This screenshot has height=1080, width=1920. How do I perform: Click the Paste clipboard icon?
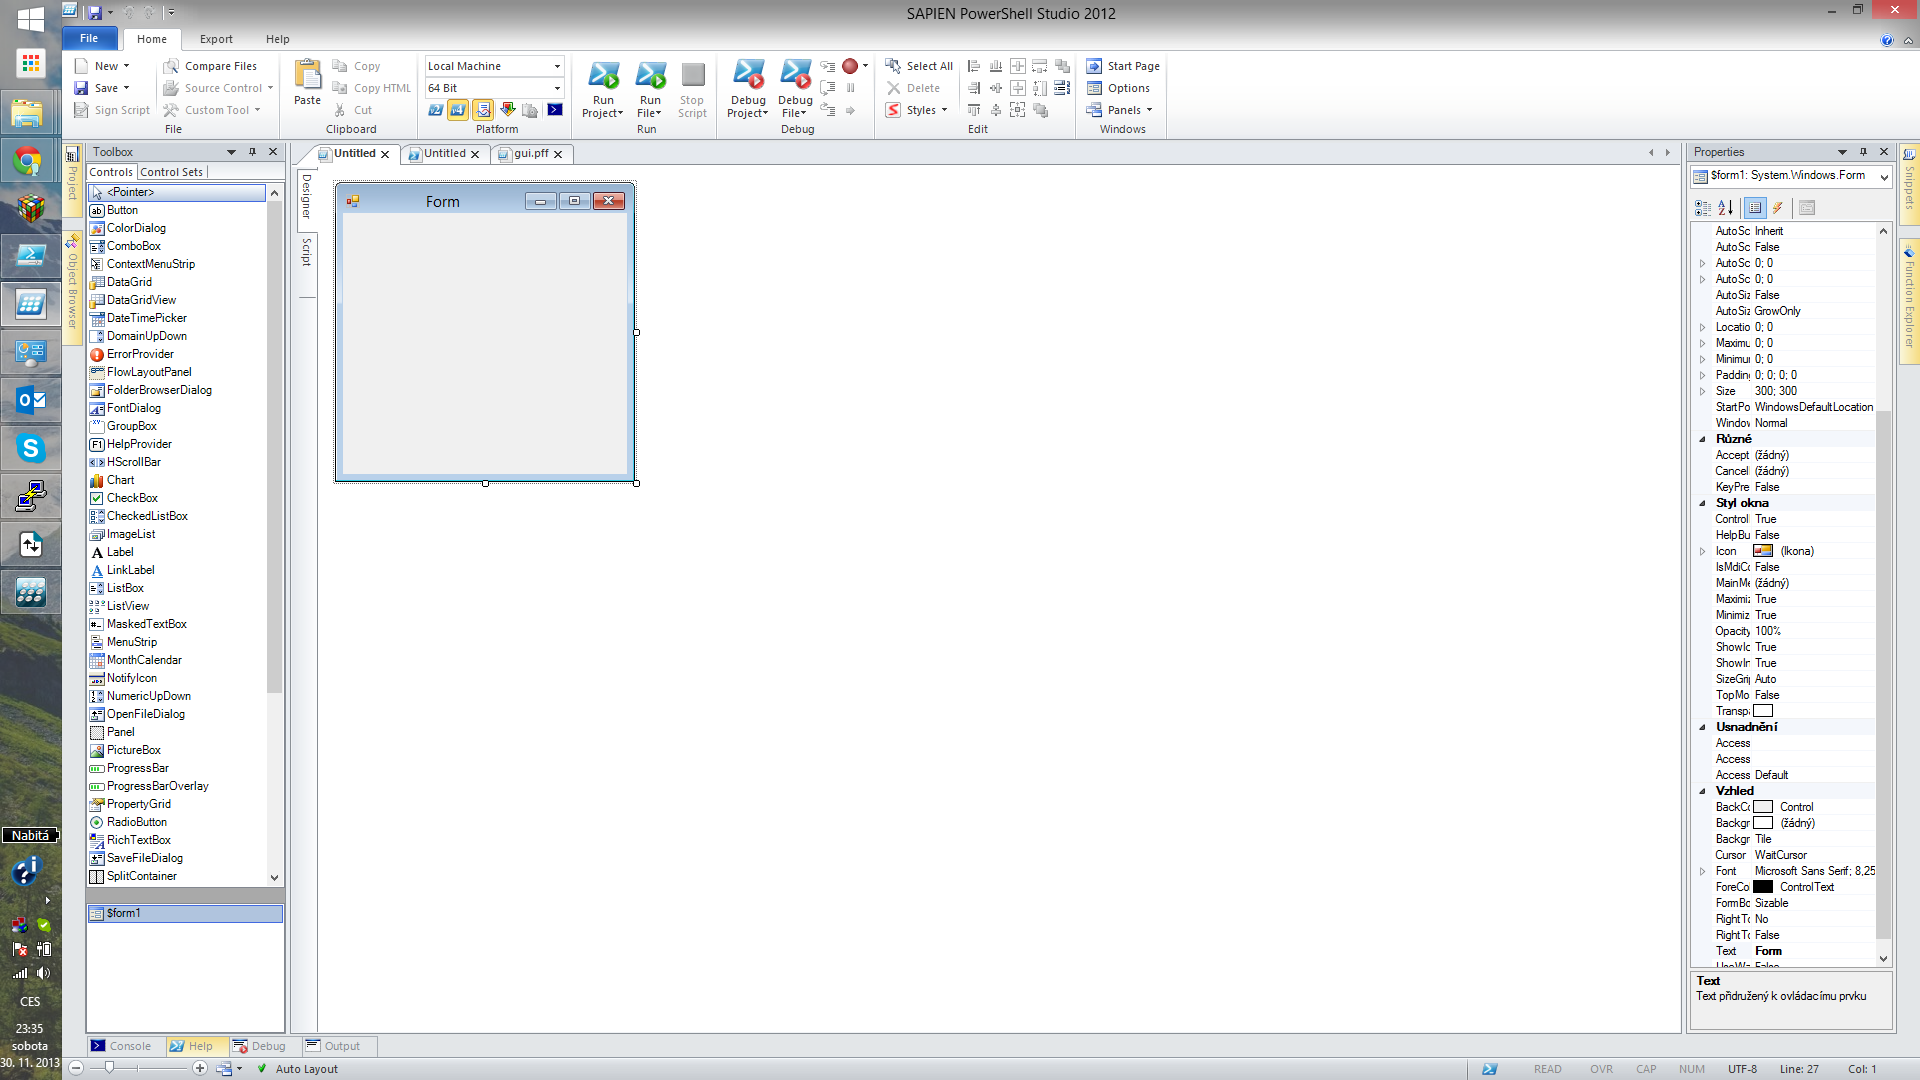(307, 76)
